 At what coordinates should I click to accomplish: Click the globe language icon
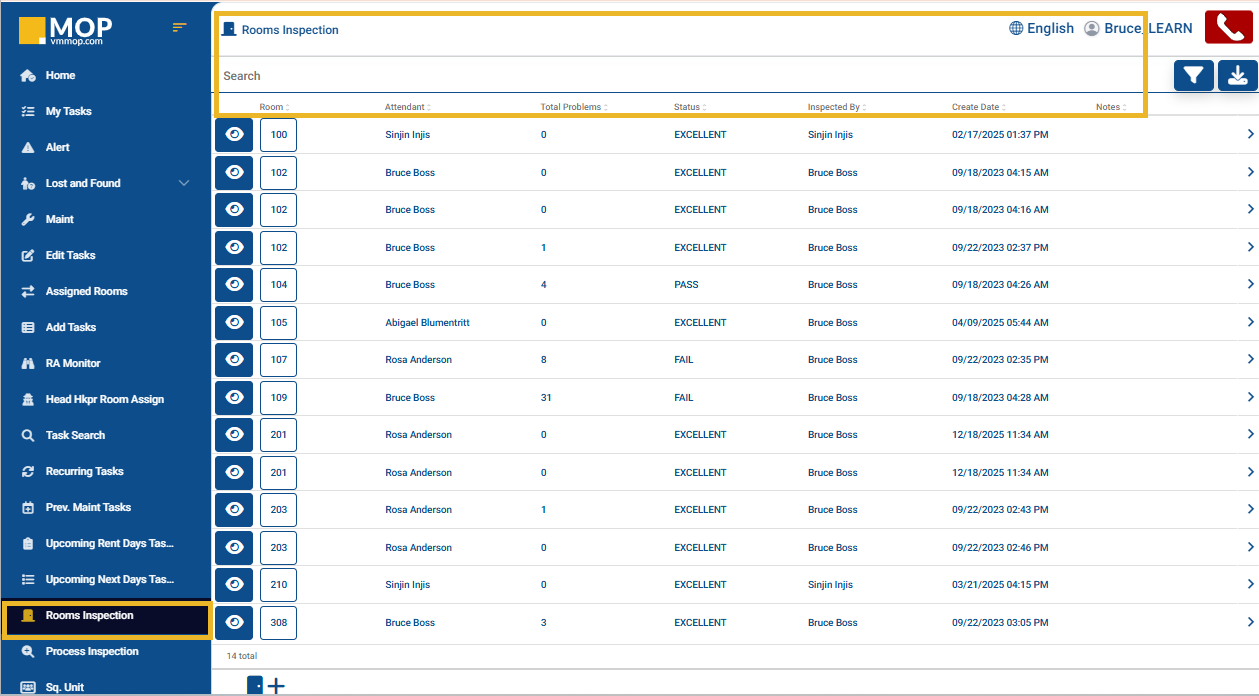pyautogui.click(x=1016, y=28)
